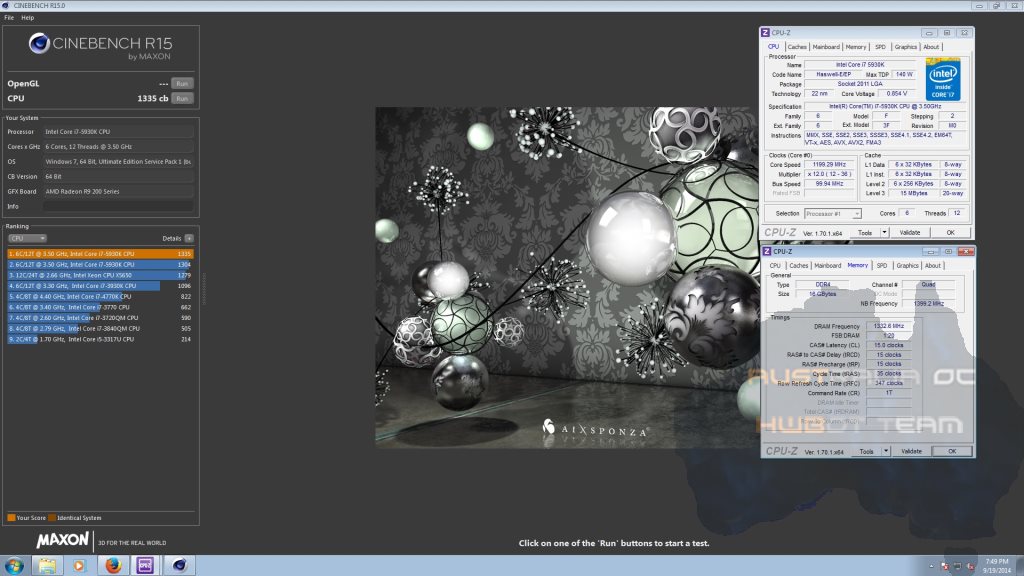
Task: Switch to CPU-Z taskbar icon
Action: click(145, 565)
